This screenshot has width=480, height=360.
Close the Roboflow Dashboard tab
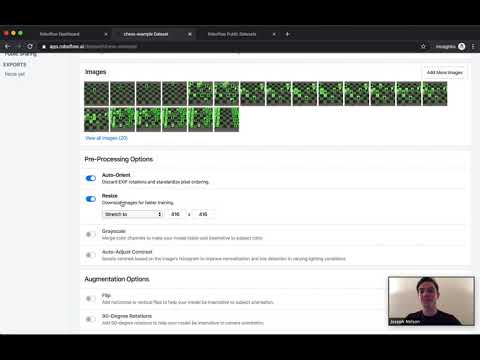(x=106, y=34)
